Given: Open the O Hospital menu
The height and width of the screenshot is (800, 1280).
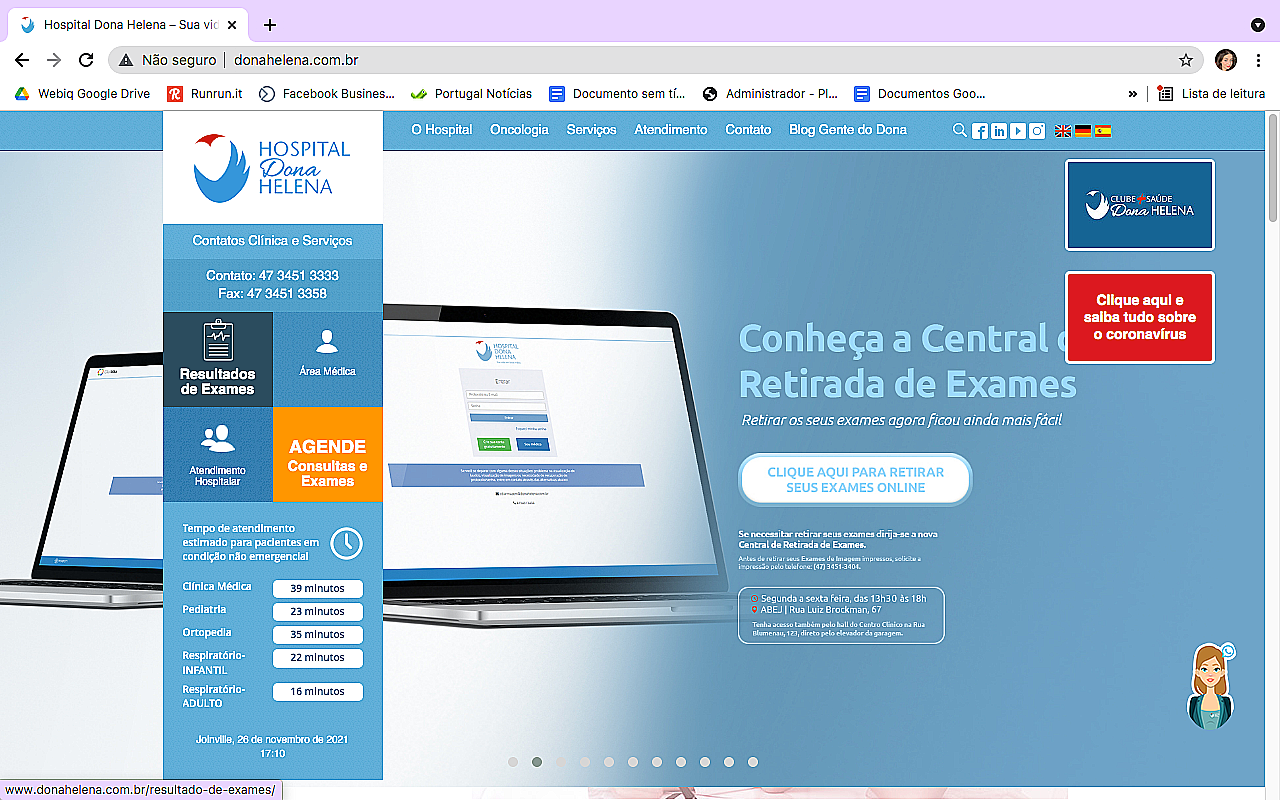Looking at the screenshot, I should pos(442,130).
